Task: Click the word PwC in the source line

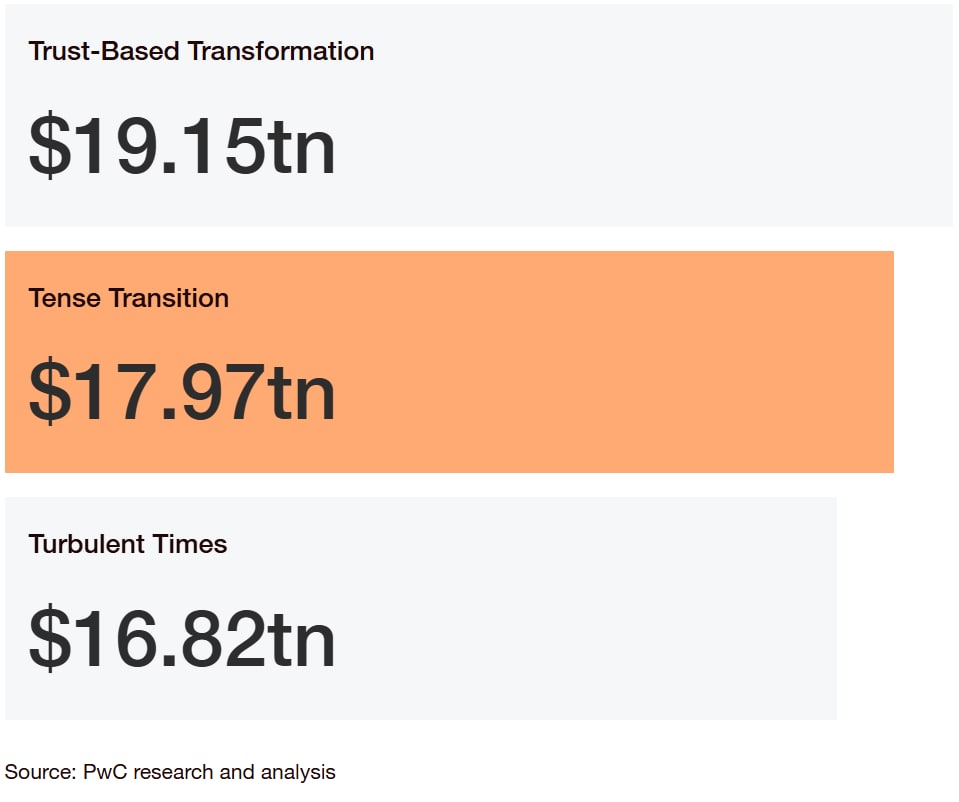Action: (105, 772)
